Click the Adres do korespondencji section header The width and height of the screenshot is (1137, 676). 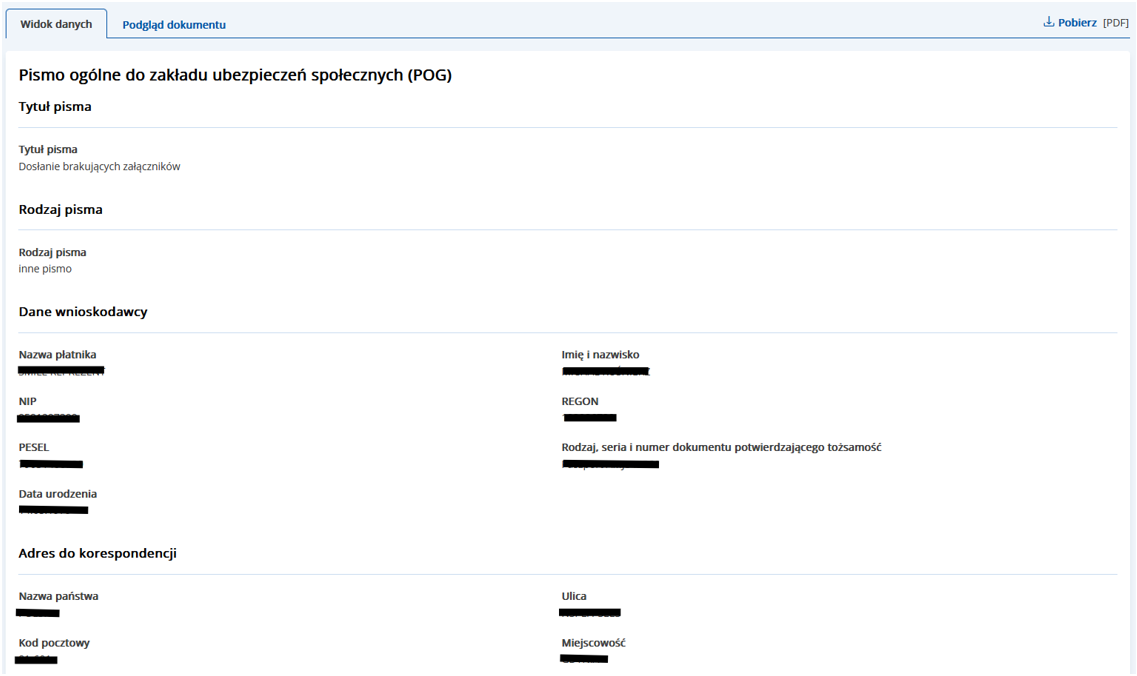point(98,553)
